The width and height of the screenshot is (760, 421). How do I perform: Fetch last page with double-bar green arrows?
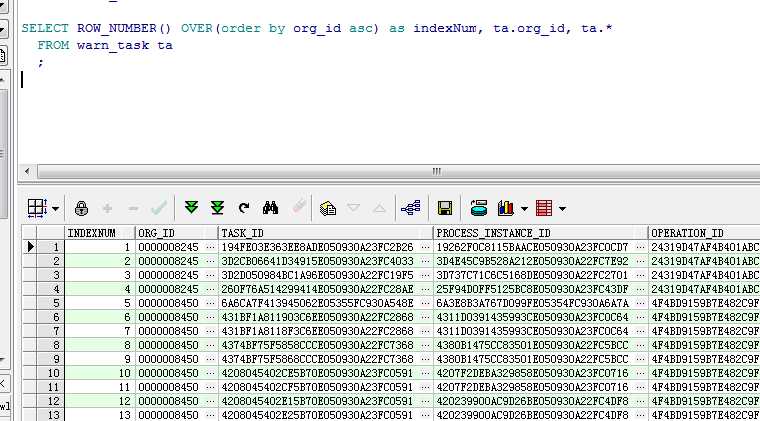point(218,208)
